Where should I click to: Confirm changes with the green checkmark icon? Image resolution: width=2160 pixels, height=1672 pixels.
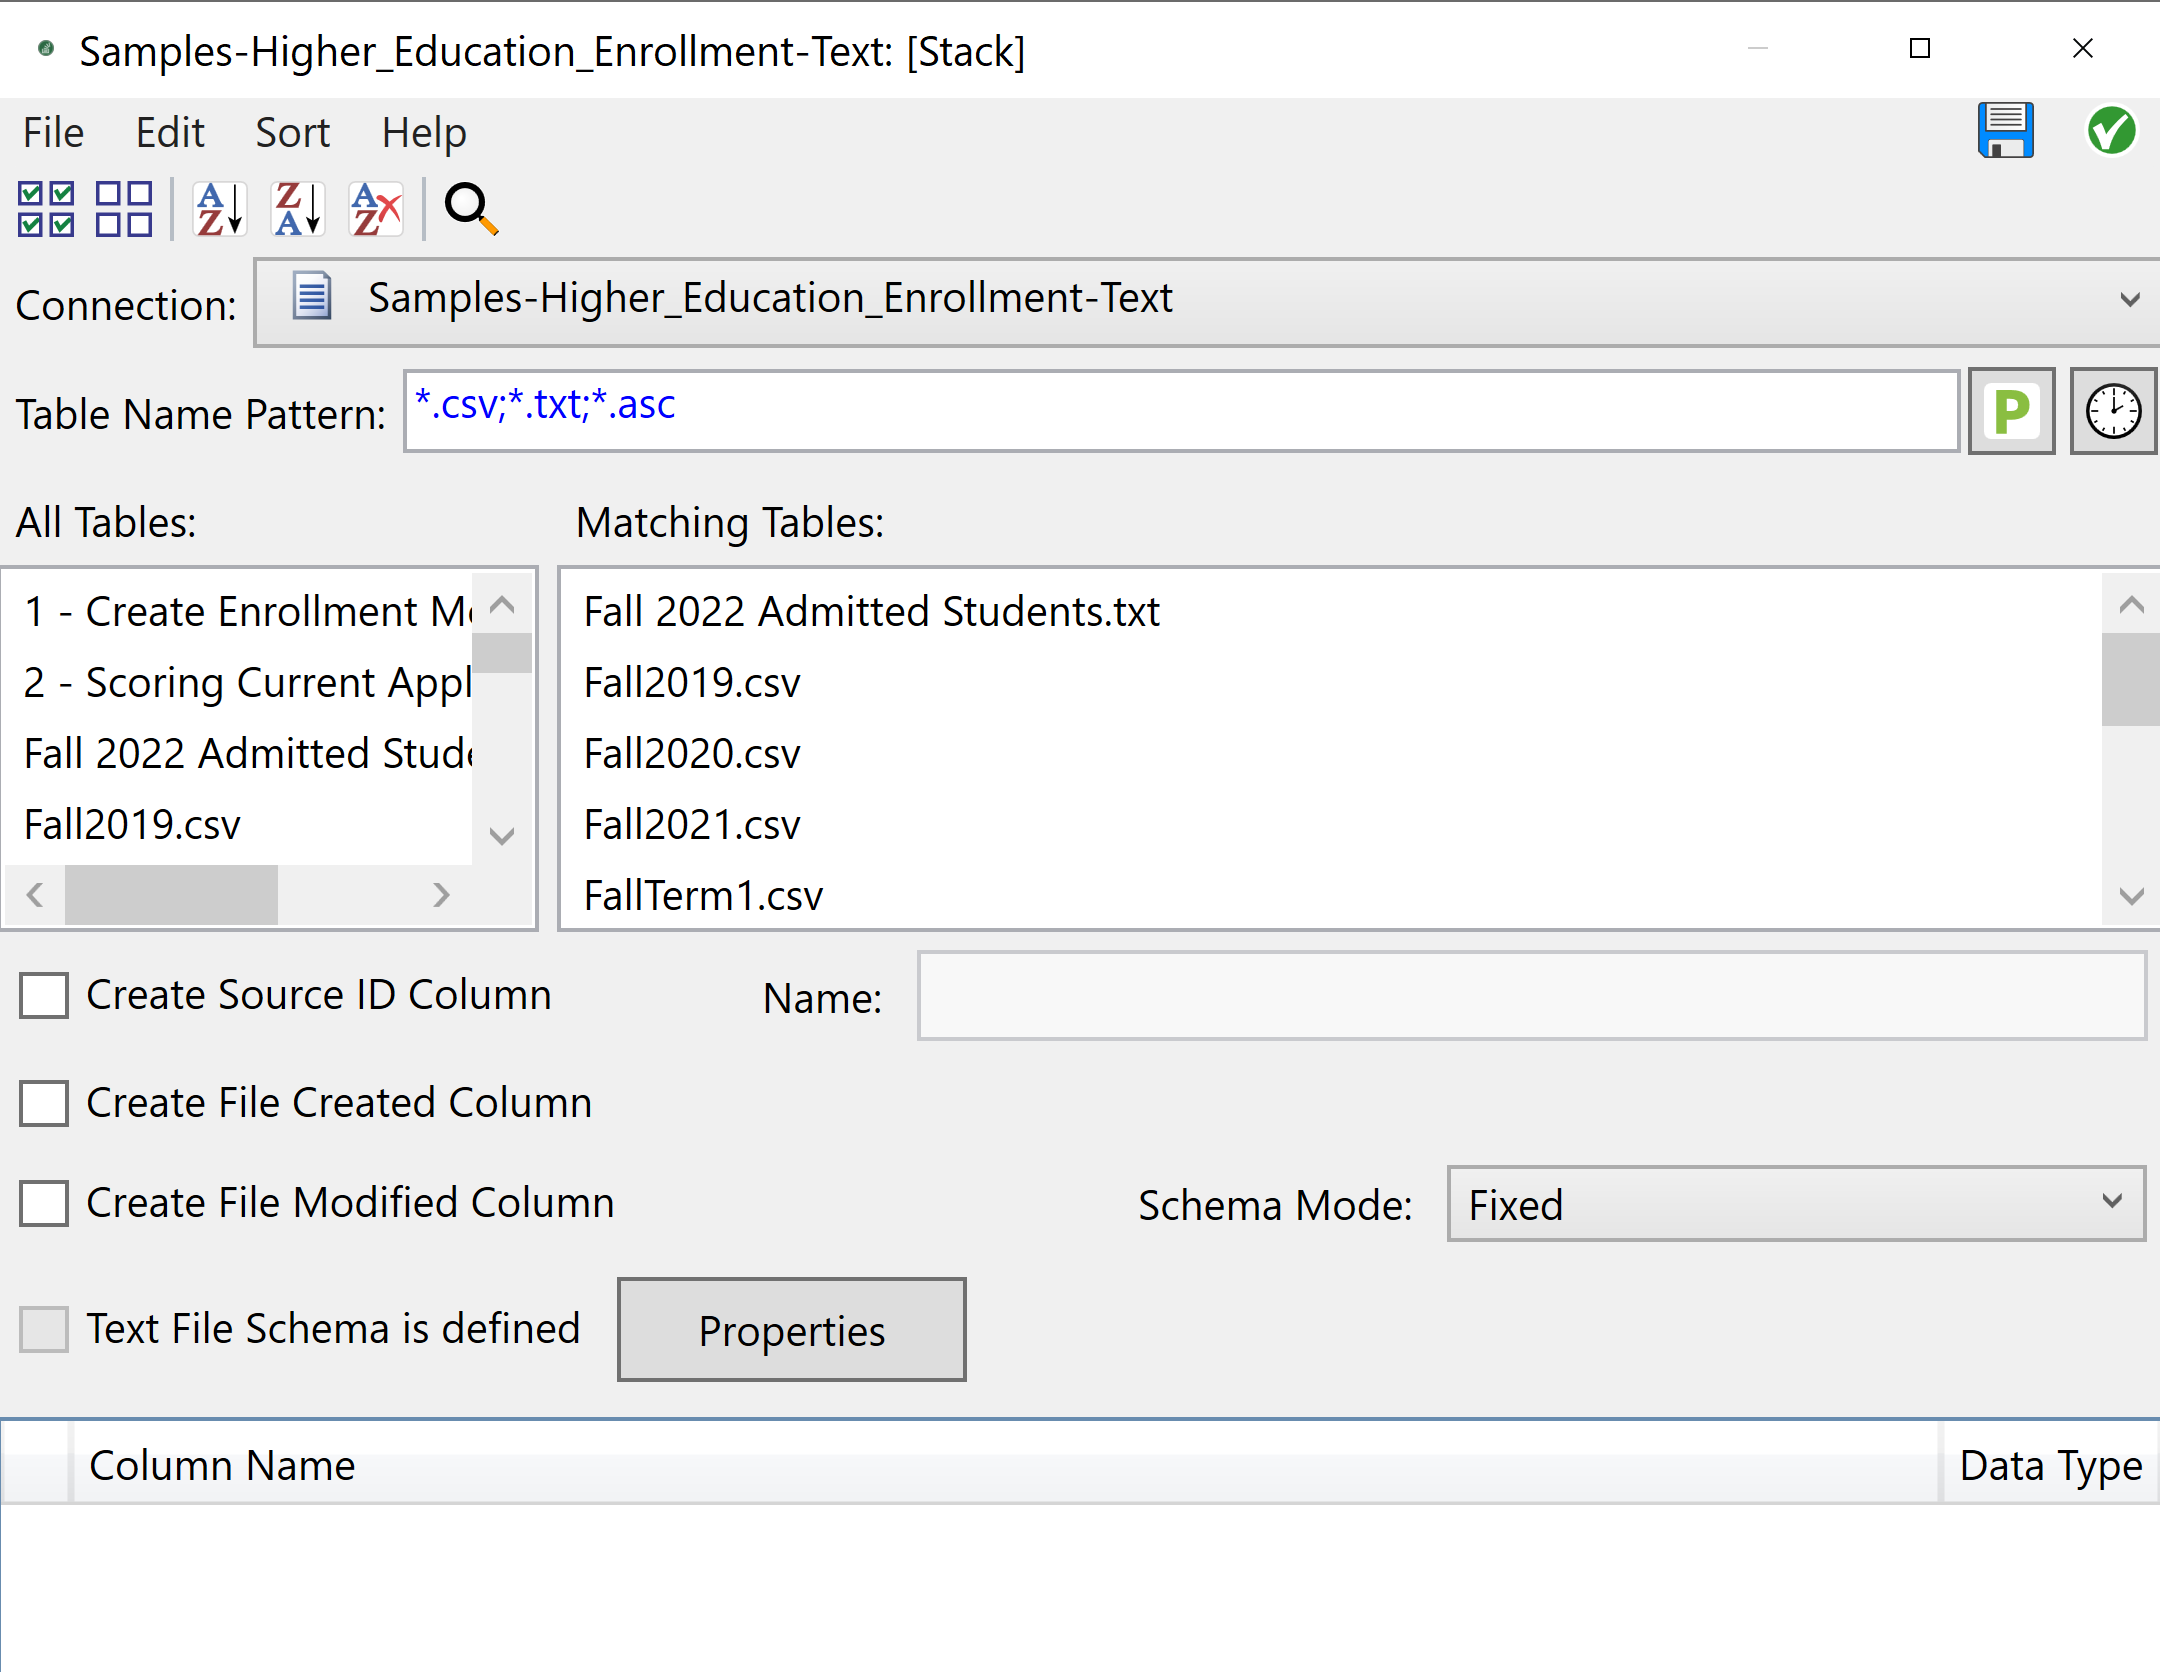(2110, 130)
